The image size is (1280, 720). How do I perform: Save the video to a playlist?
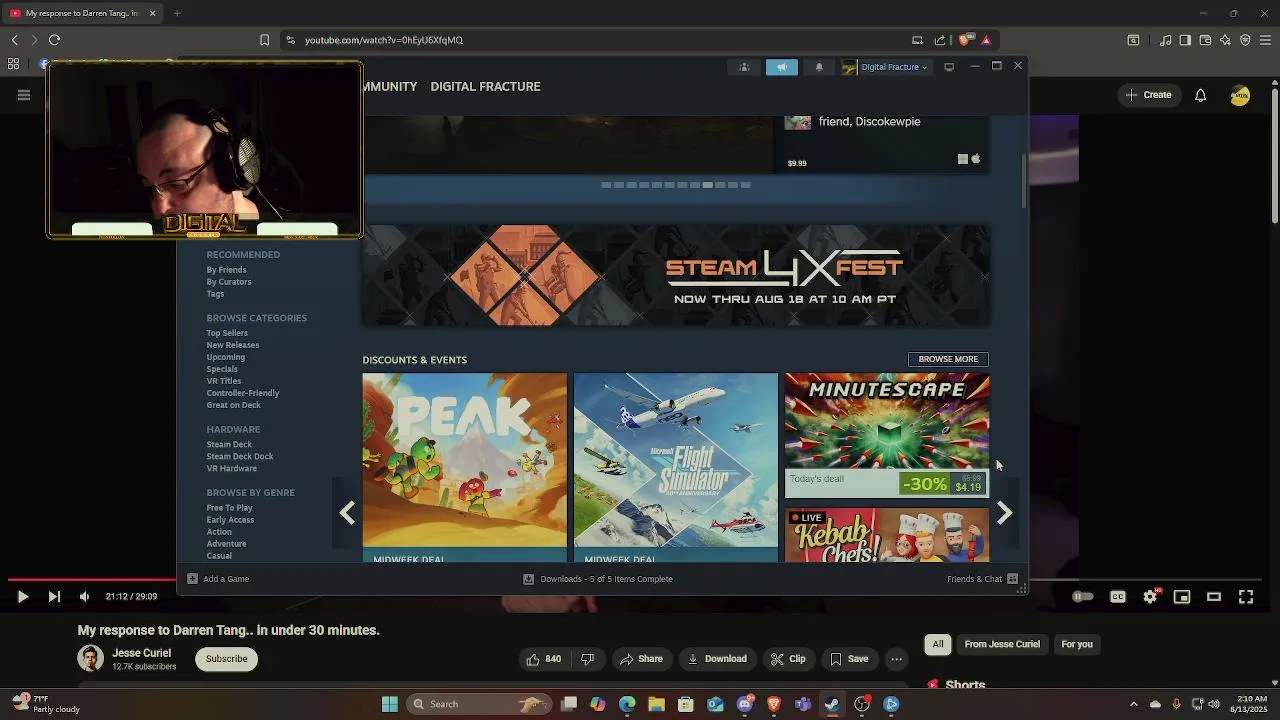[x=849, y=659]
